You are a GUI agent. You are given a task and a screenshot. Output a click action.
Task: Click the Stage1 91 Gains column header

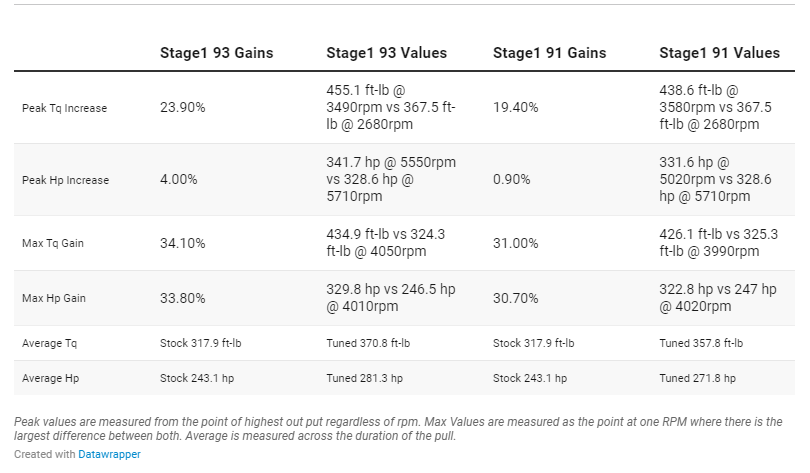point(549,53)
